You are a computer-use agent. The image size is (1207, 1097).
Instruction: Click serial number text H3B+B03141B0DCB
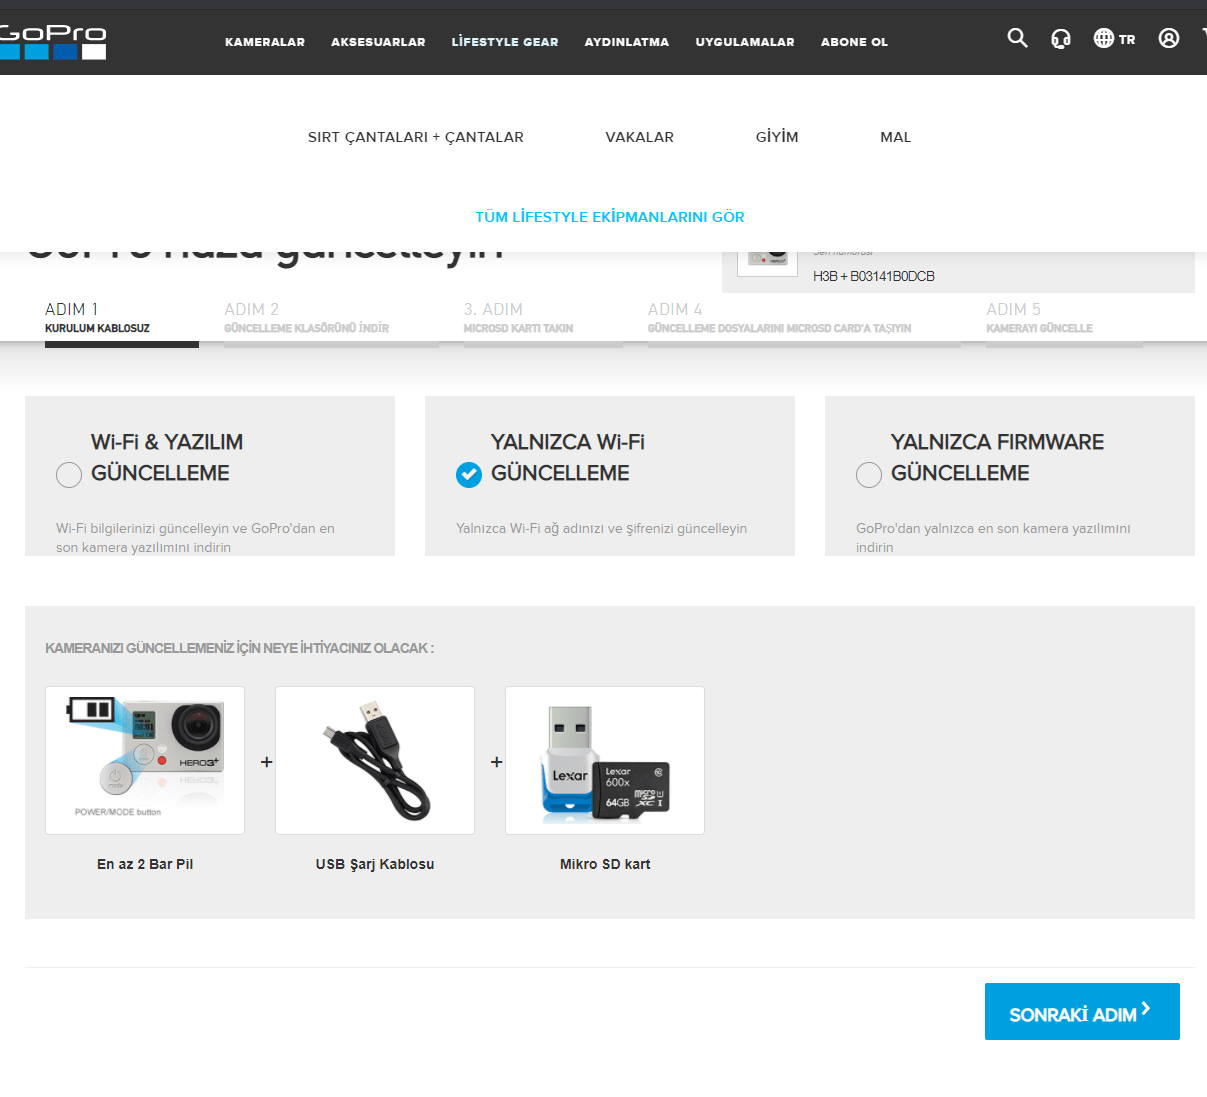pos(874,276)
